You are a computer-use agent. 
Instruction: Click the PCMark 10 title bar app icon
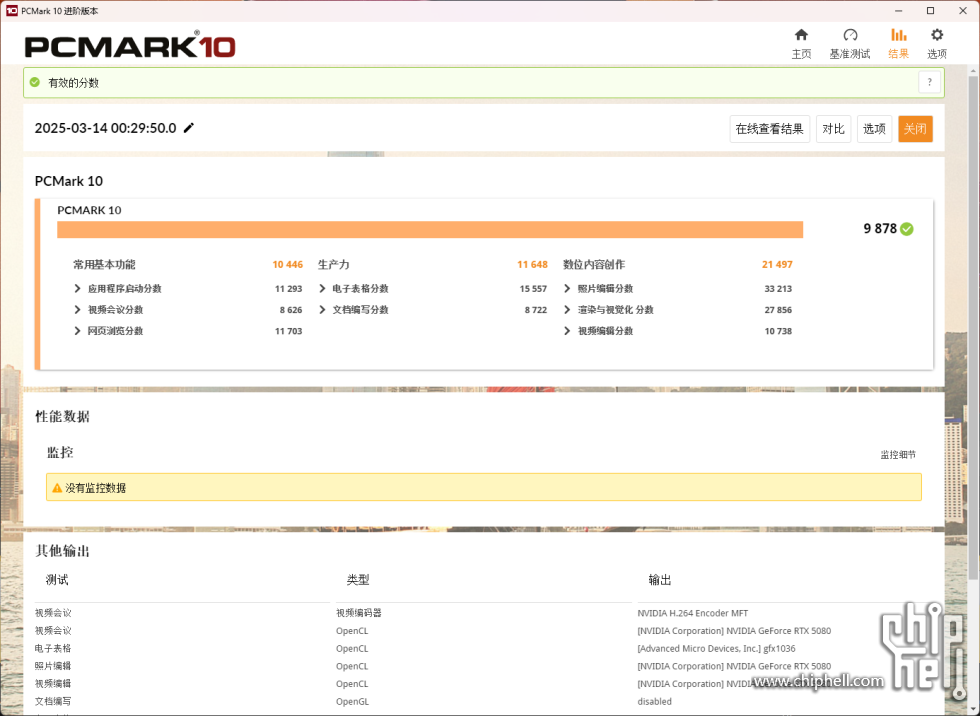pos(11,11)
